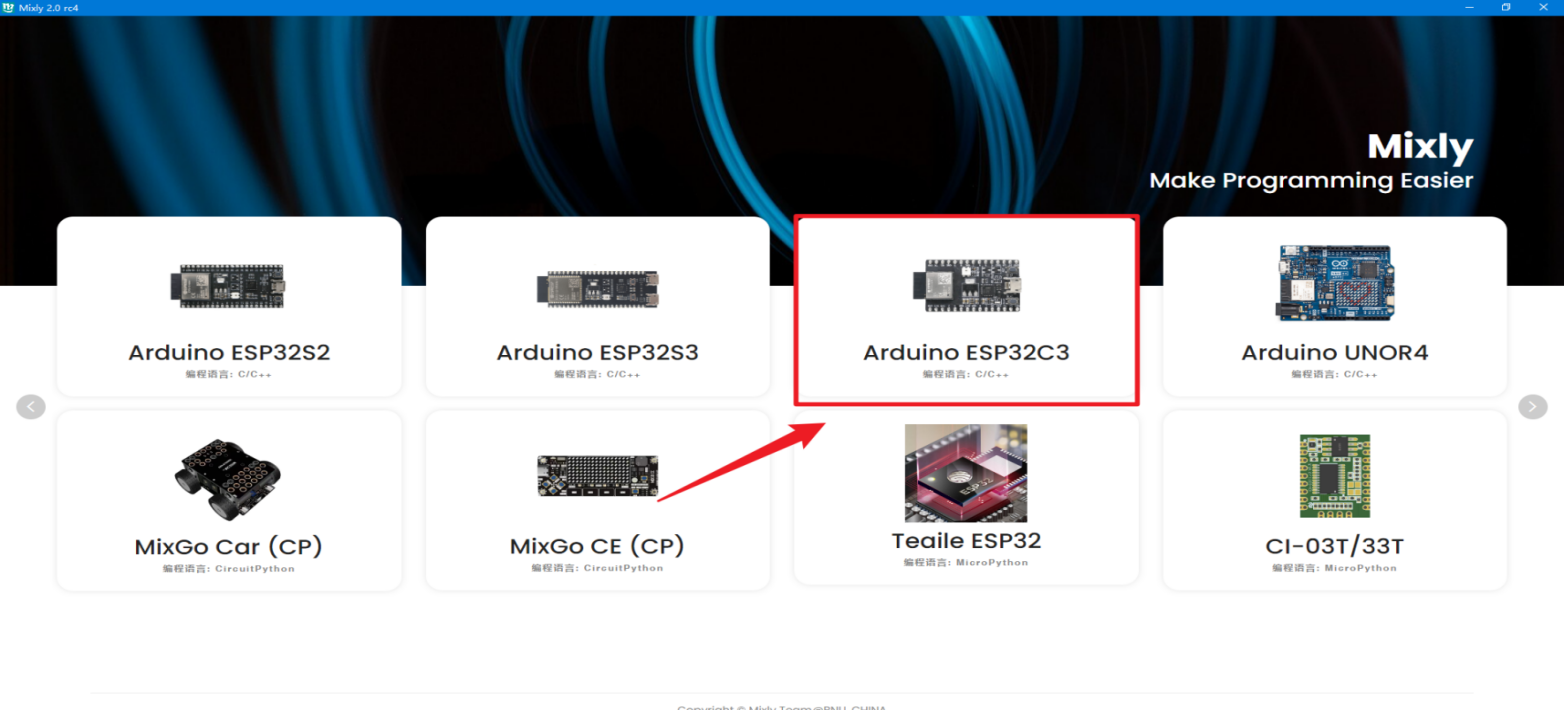Select the MixGo Car robot image
The image size is (1564, 710).
click(229, 475)
